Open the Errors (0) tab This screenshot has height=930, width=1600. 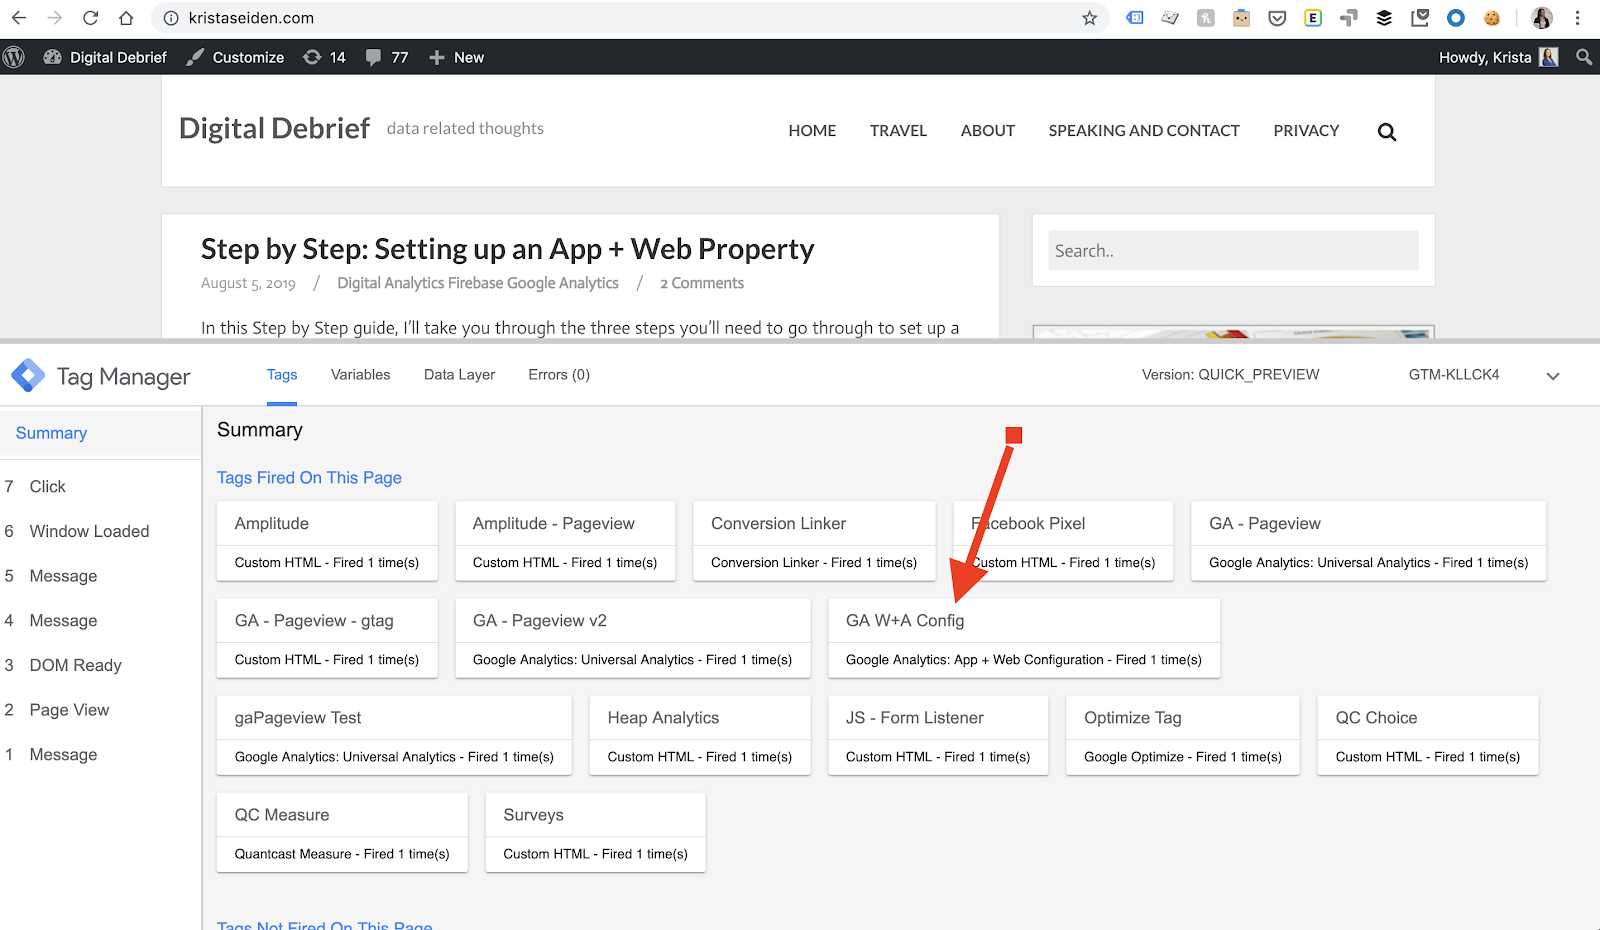(x=559, y=375)
